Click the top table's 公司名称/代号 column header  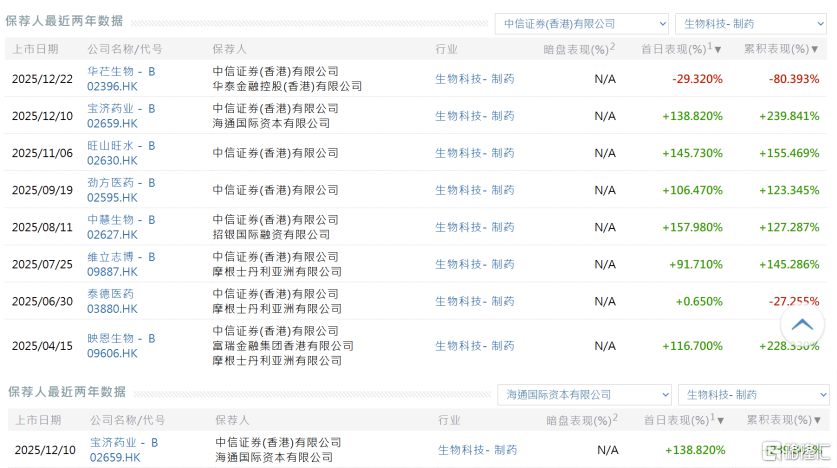point(125,49)
